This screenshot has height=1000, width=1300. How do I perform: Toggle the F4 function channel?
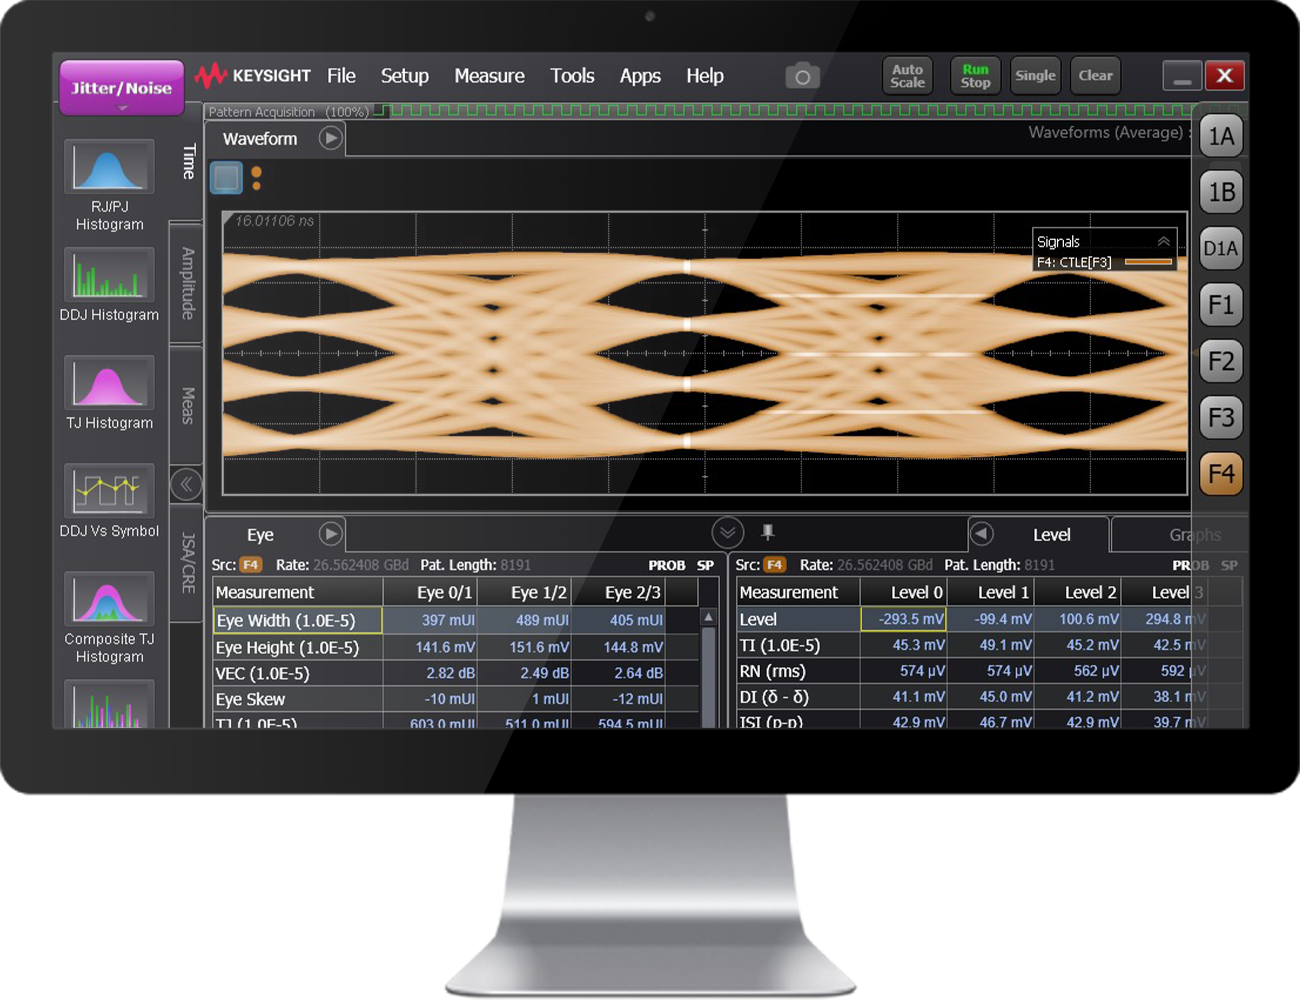coord(1220,474)
